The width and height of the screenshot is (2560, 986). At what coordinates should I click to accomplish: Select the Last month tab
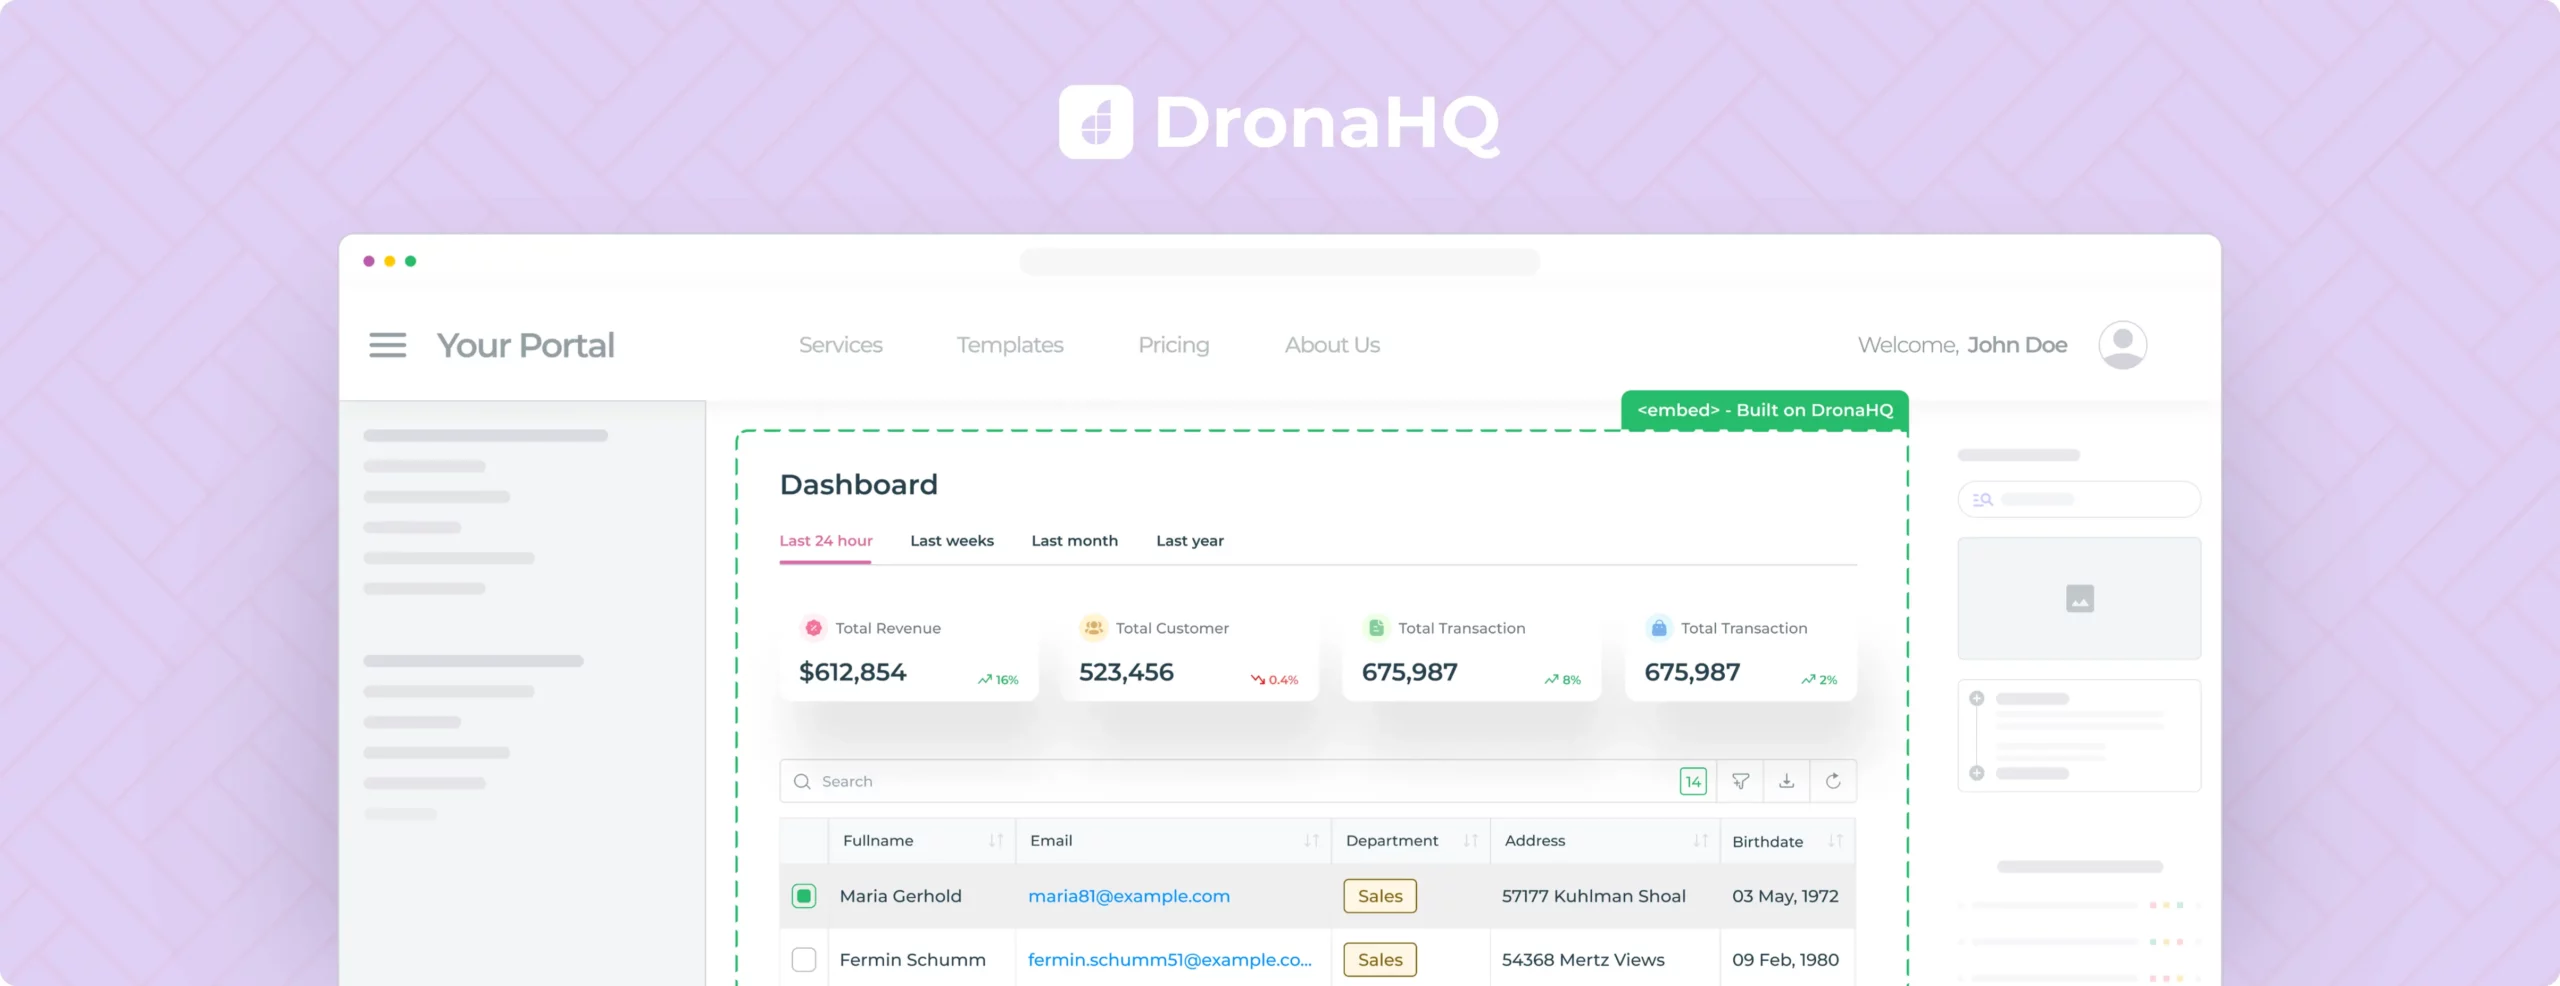pos(1074,541)
